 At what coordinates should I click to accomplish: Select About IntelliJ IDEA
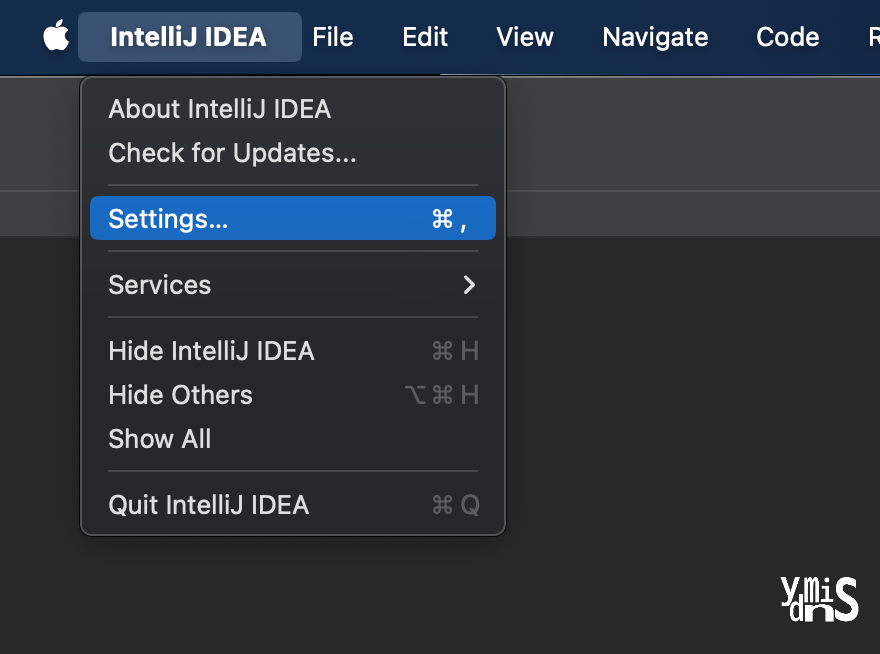coord(219,109)
